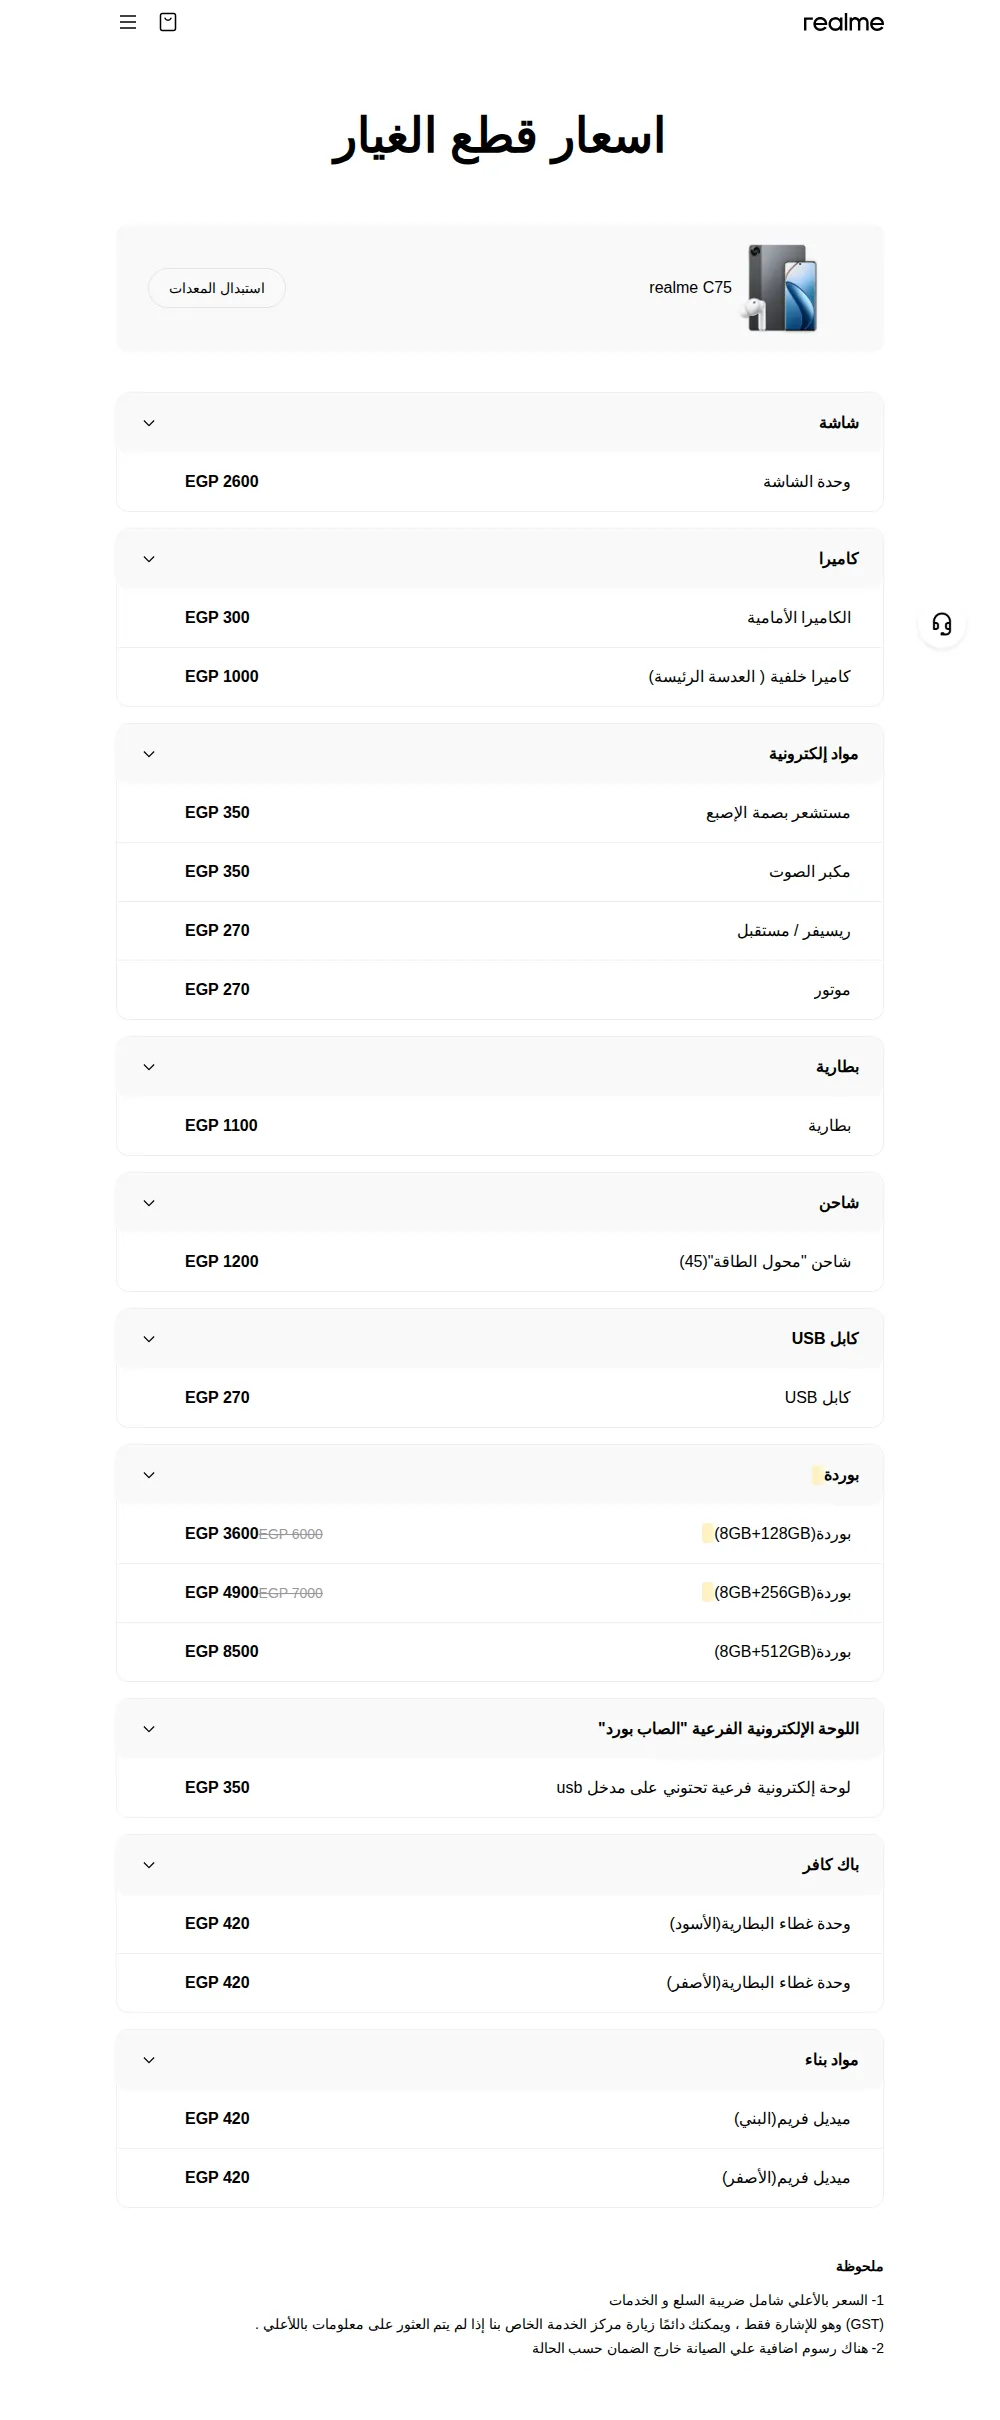Open the shopping bag icon
This screenshot has width=1000, height=2420.
click(x=168, y=22)
